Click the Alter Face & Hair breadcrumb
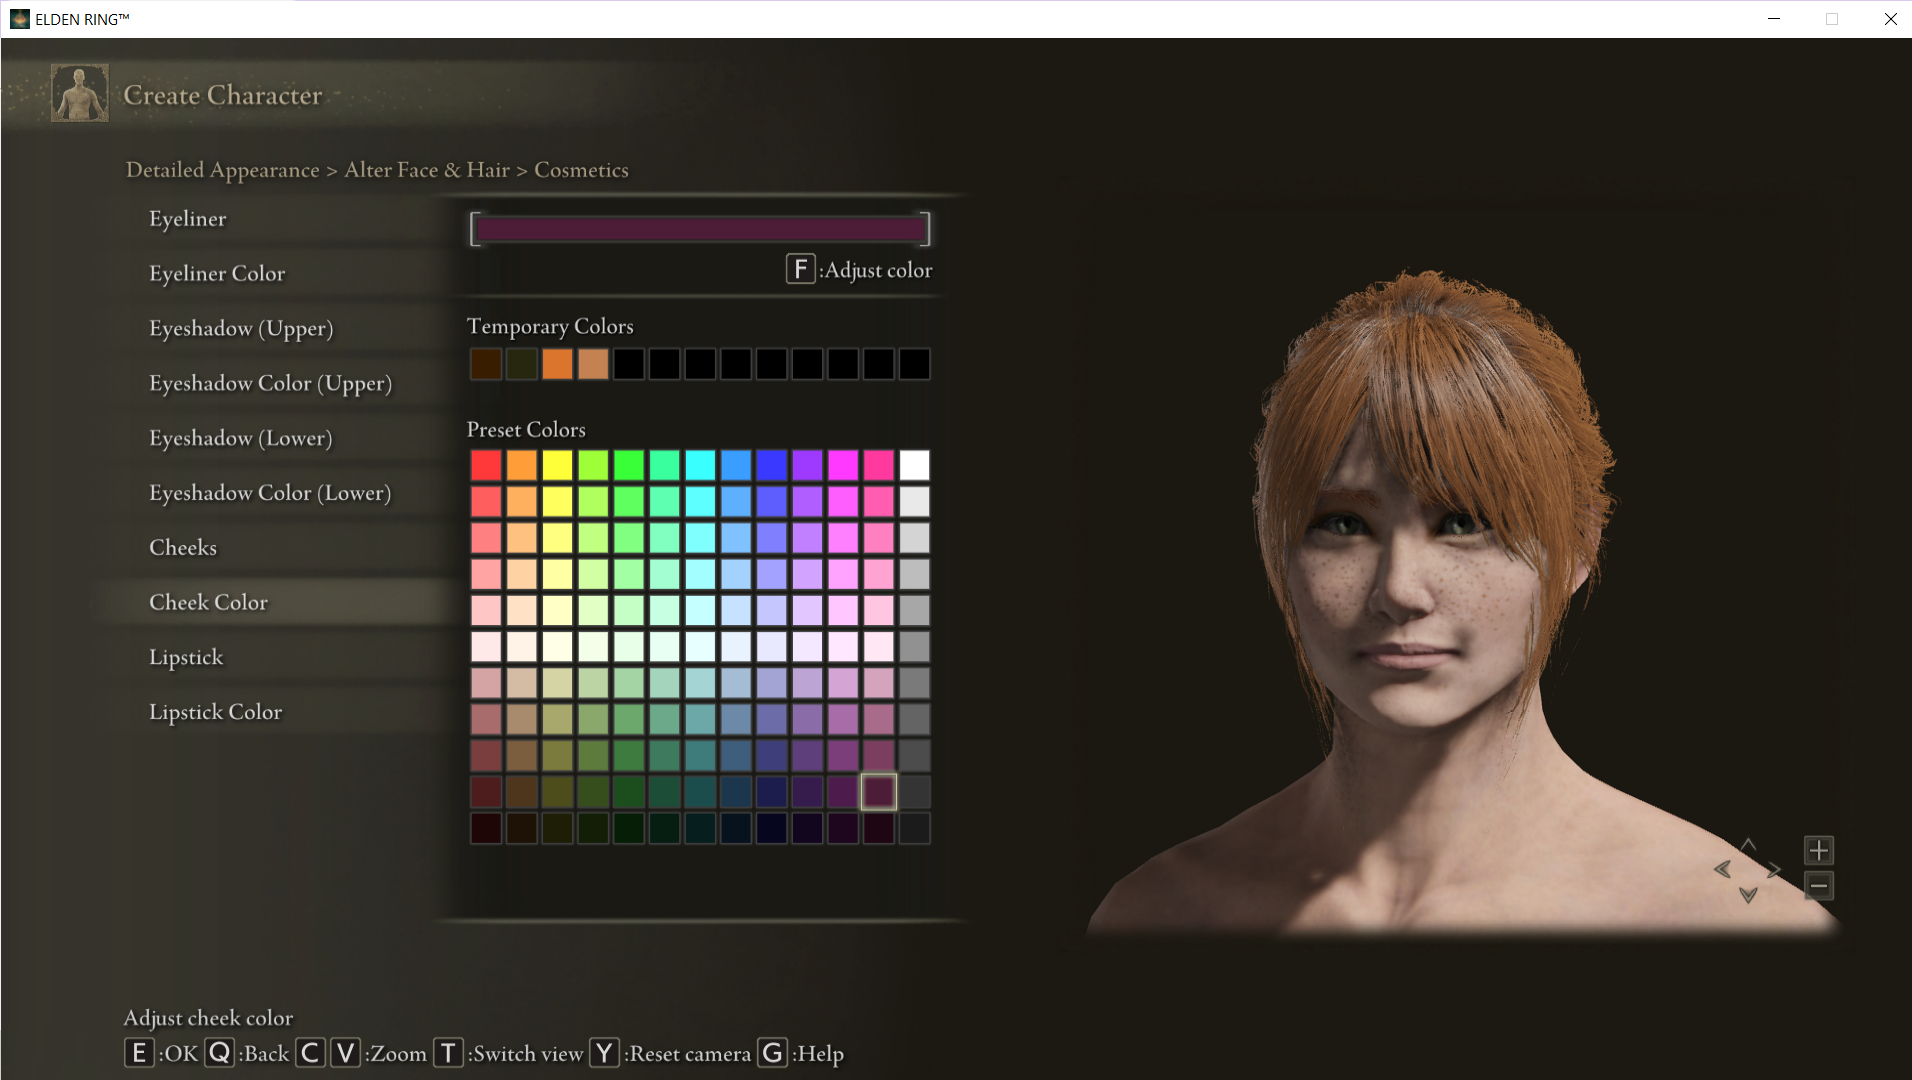Image resolution: width=1912 pixels, height=1080 pixels. click(x=427, y=170)
